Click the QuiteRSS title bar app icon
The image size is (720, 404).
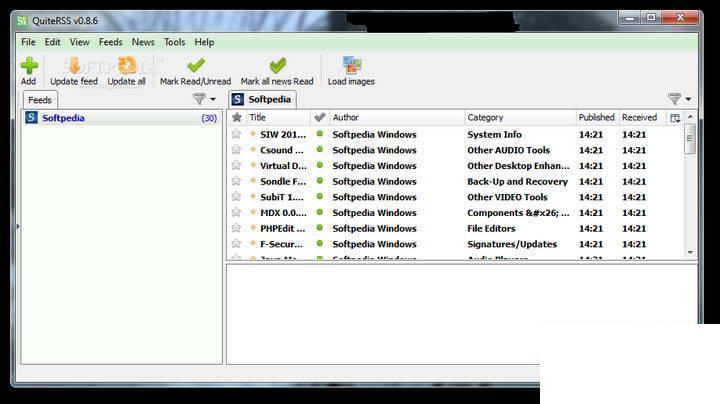[22, 21]
